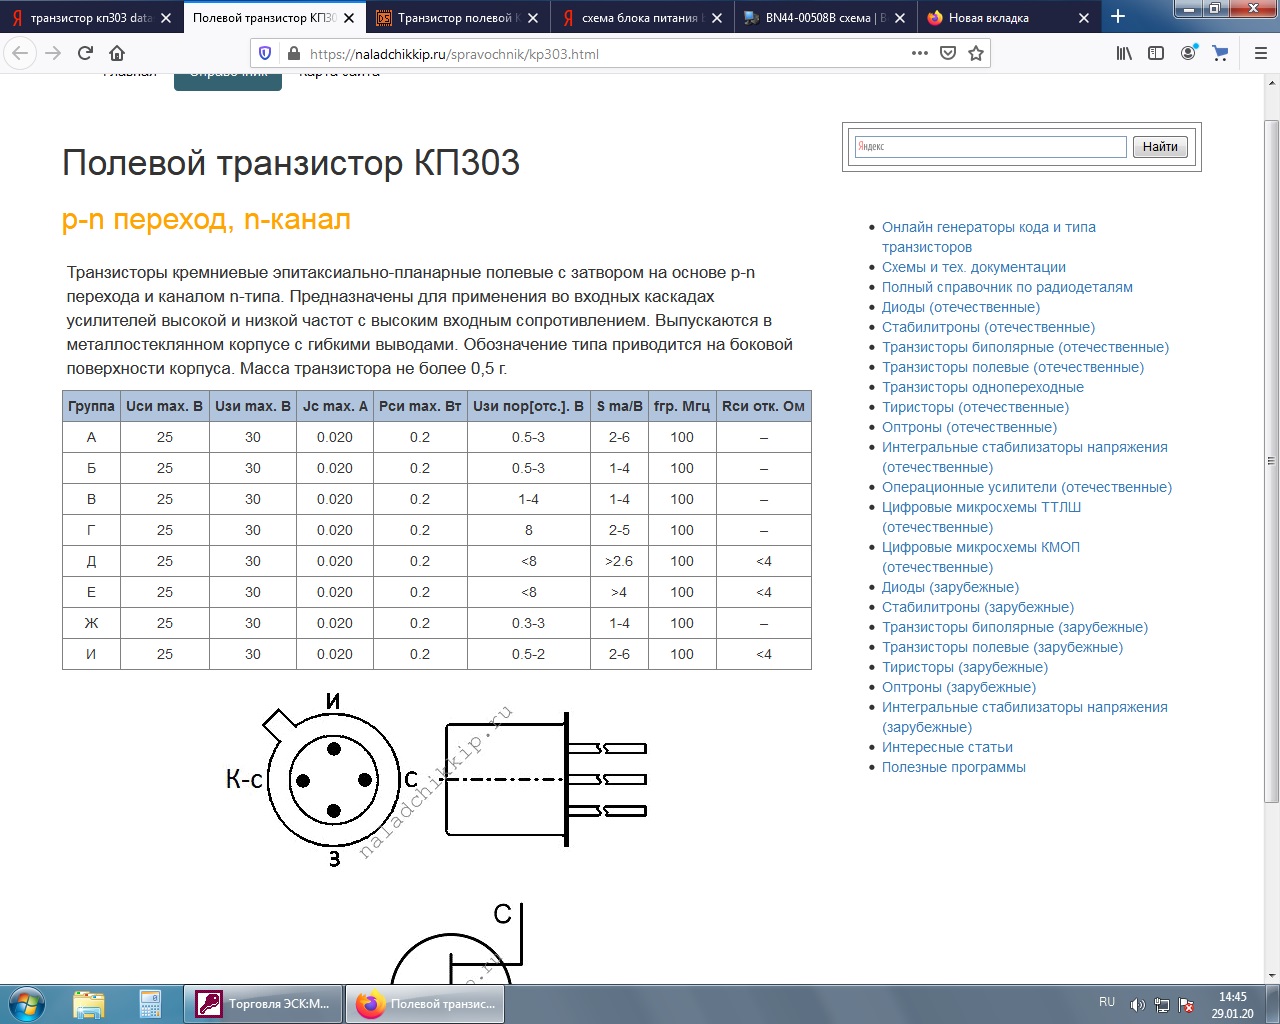Open tracking protection shield icon
The height and width of the screenshot is (1024, 1280).
pyautogui.click(x=265, y=54)
